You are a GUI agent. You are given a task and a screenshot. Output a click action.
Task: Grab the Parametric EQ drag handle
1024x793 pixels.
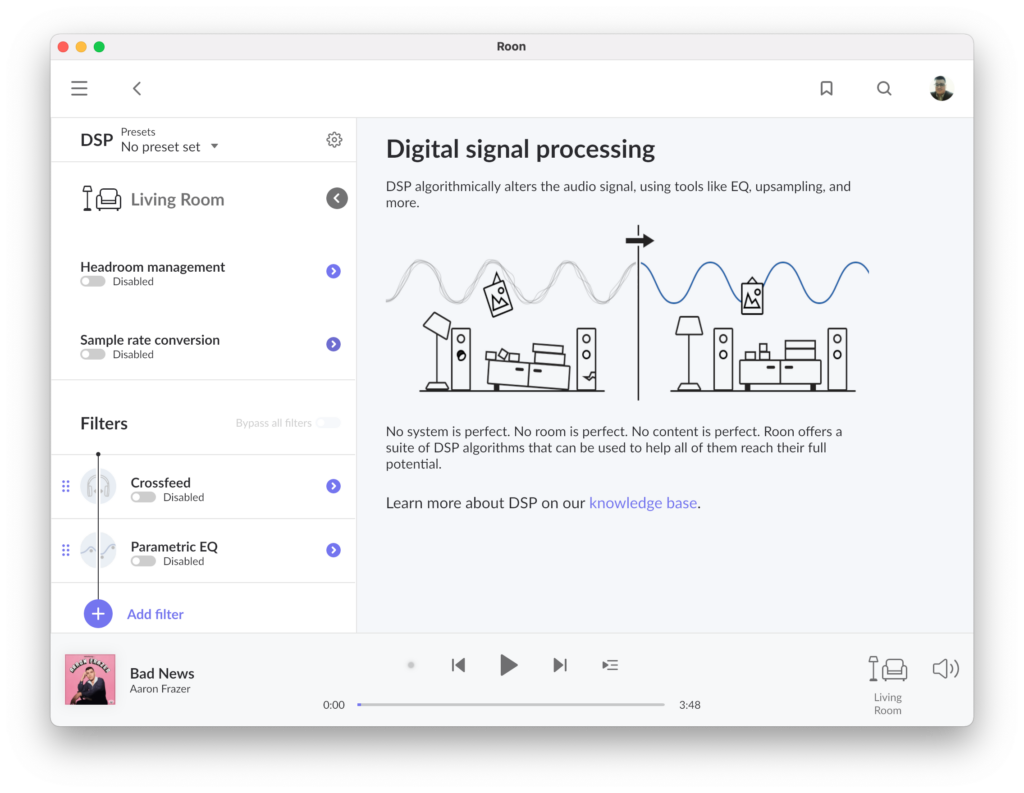66,550
